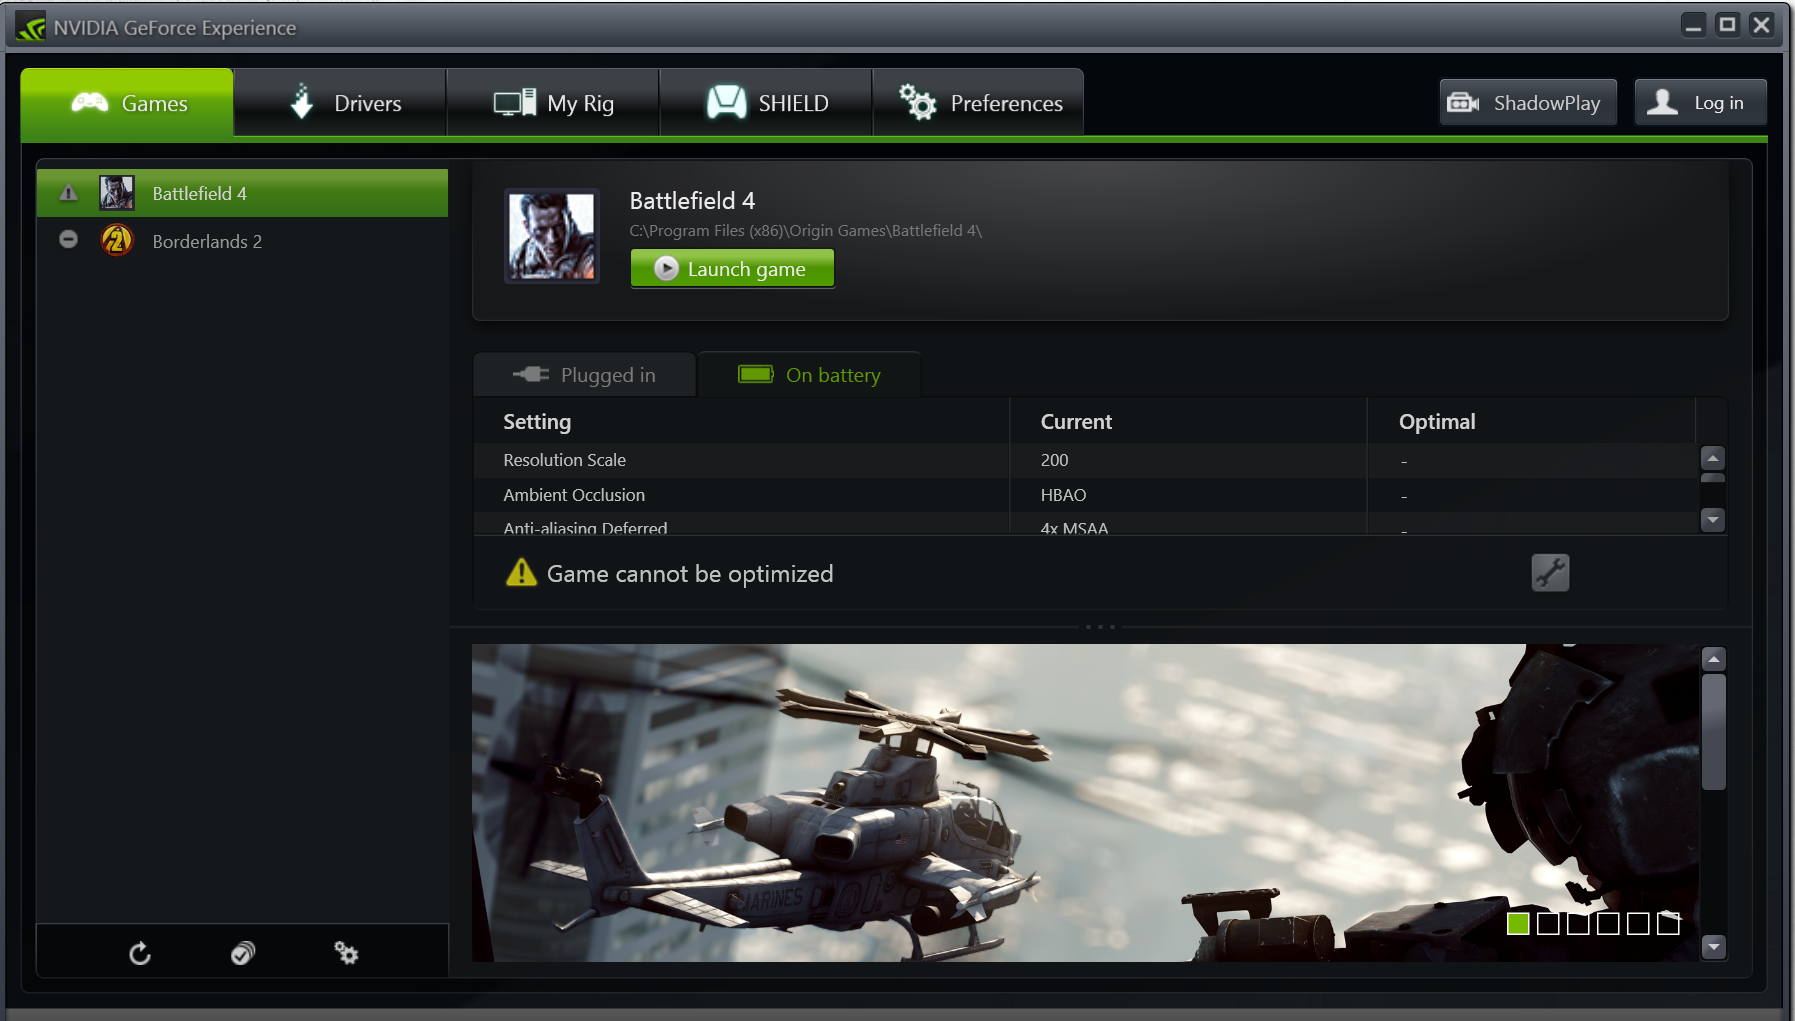Launch Battlefield 4 game
The height and width of the screenshot is (1021, 1795).
click(732, 268)
